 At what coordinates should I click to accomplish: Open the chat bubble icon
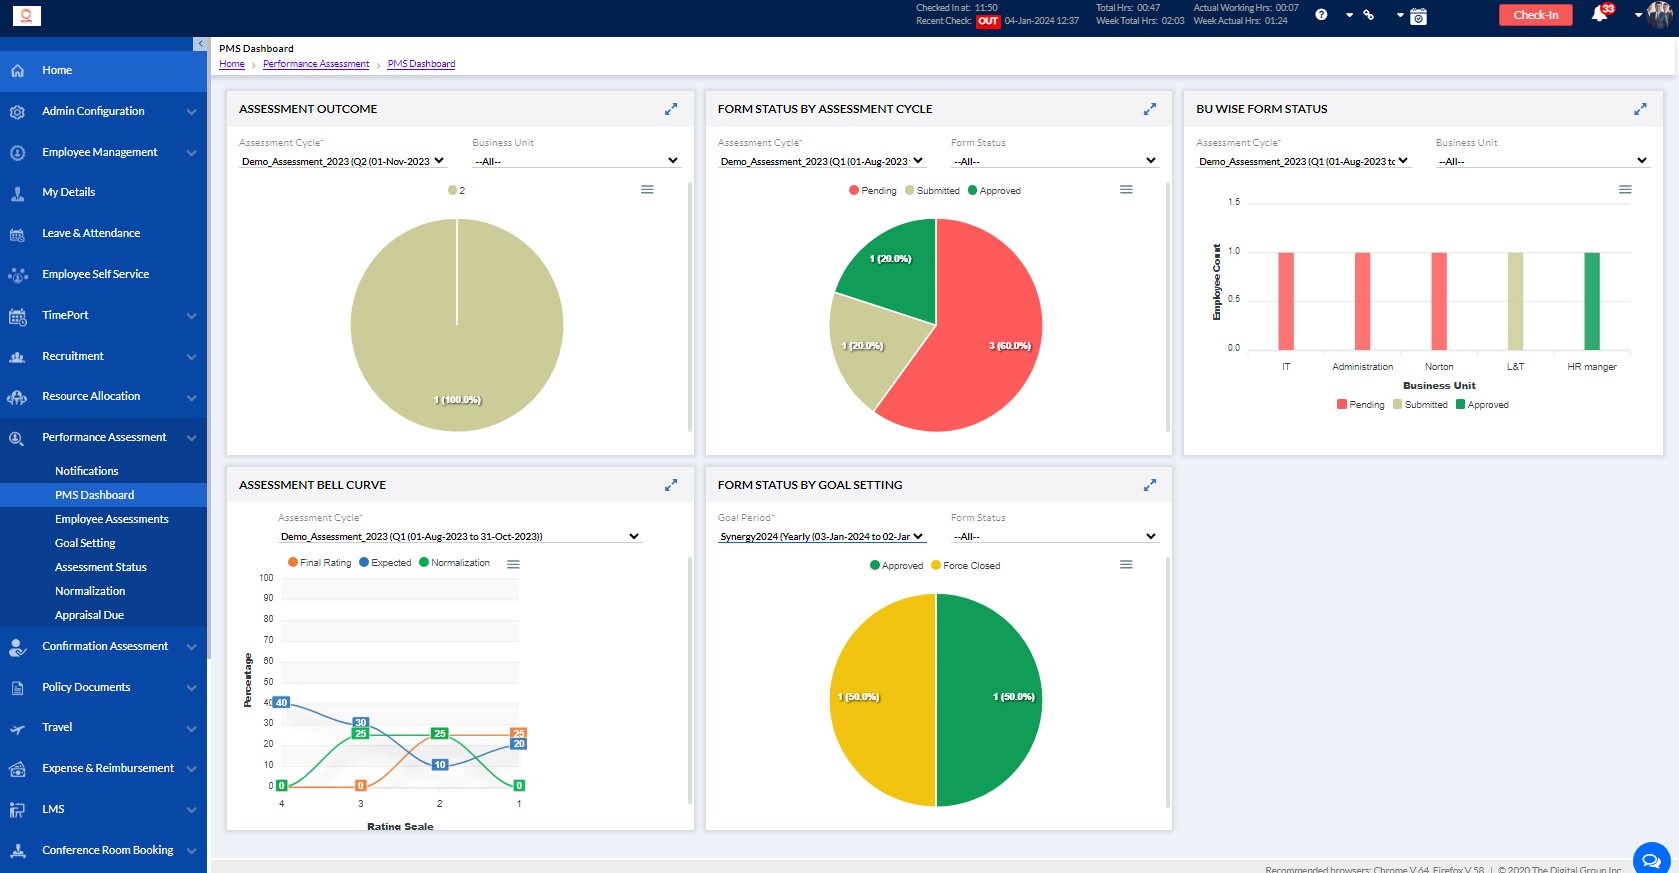point(1651,859)
